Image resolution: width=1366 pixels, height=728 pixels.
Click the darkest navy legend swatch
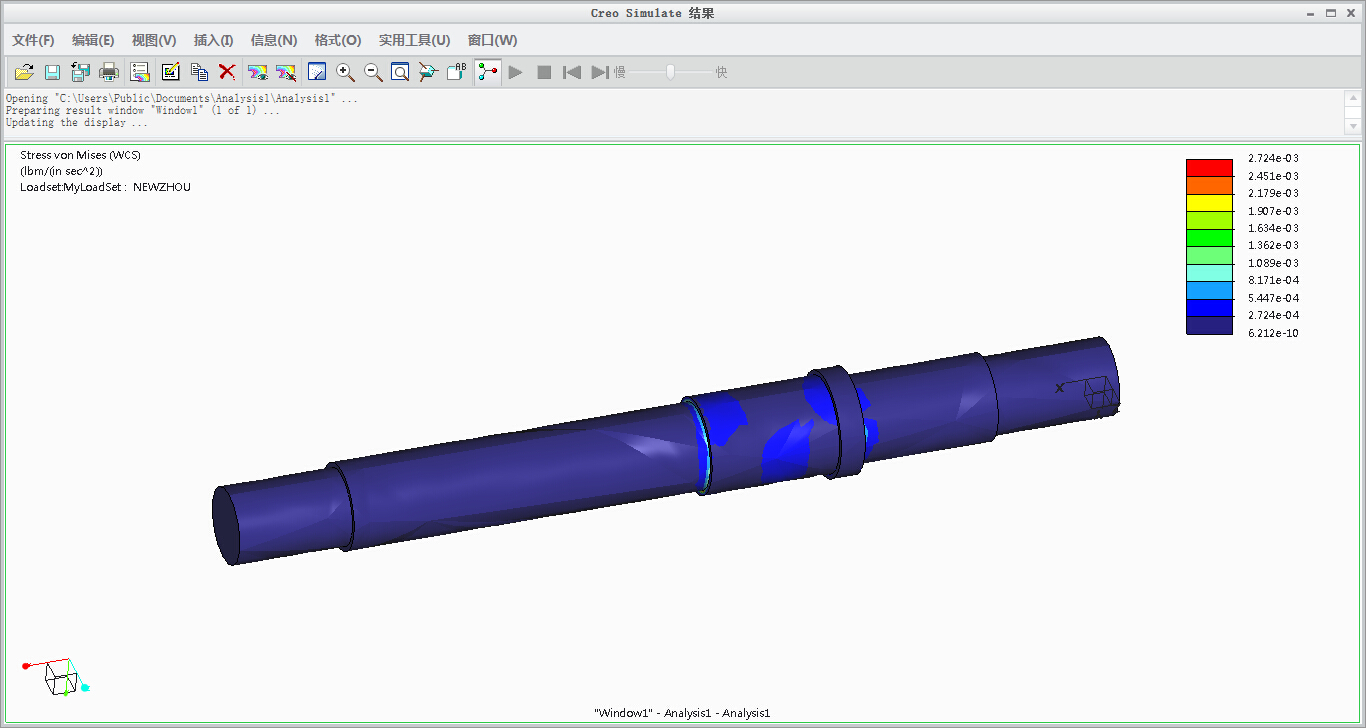coord(1210,325)
